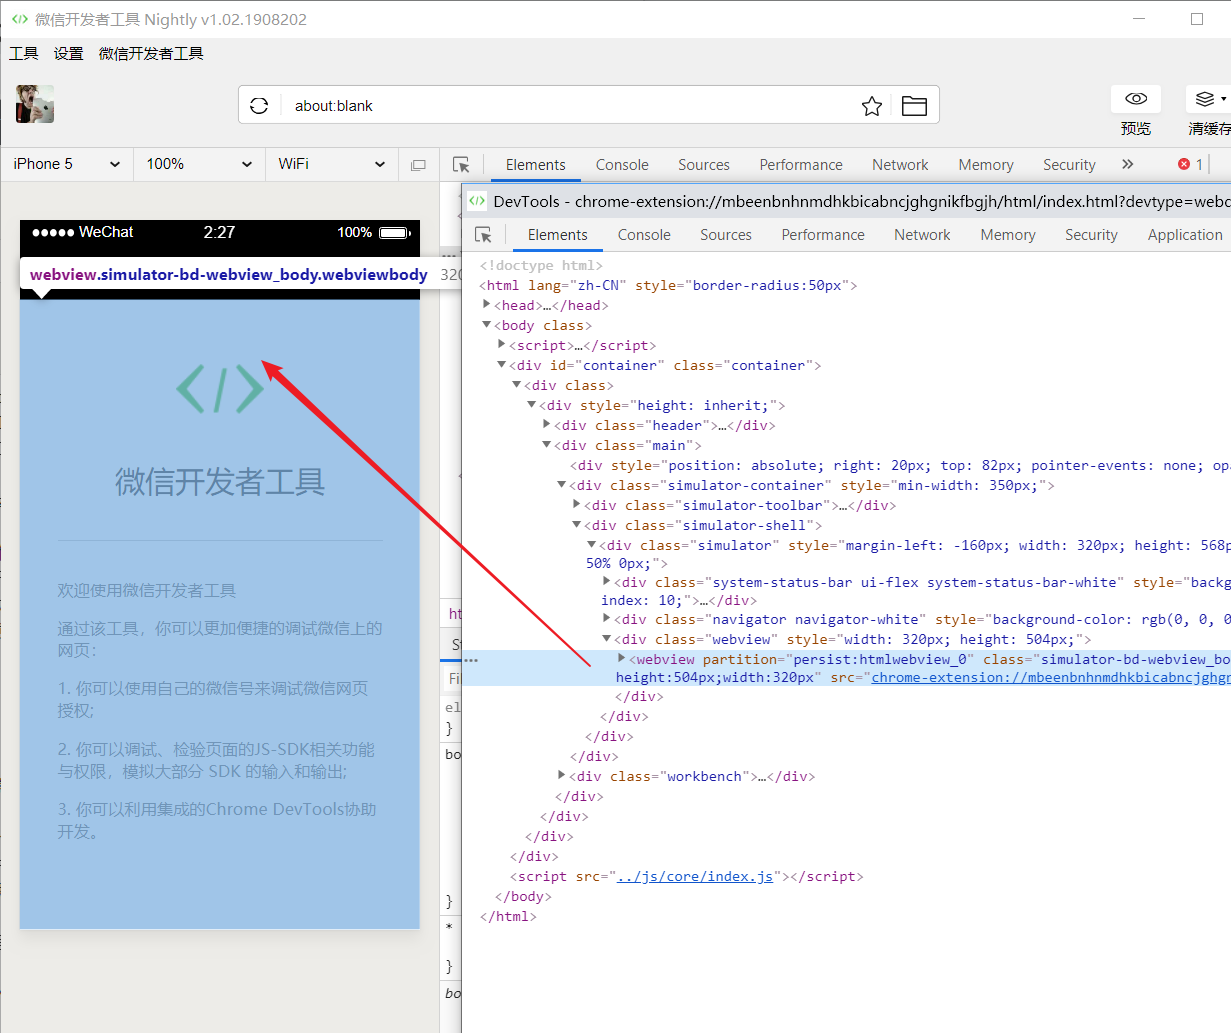Expand the head element node
The height and width of the screenshot is (1033, 1231).
(x=487, y=305)
